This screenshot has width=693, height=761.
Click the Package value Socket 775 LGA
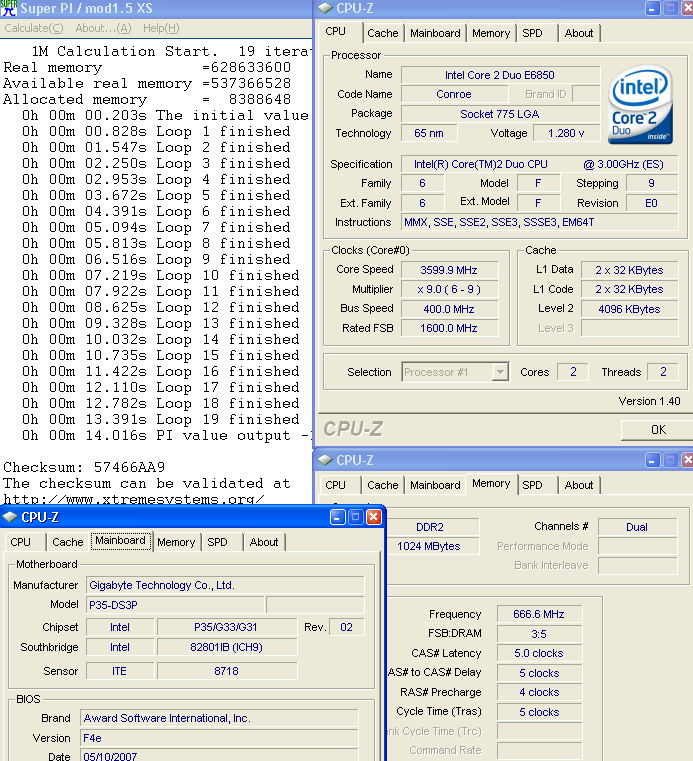500,114
